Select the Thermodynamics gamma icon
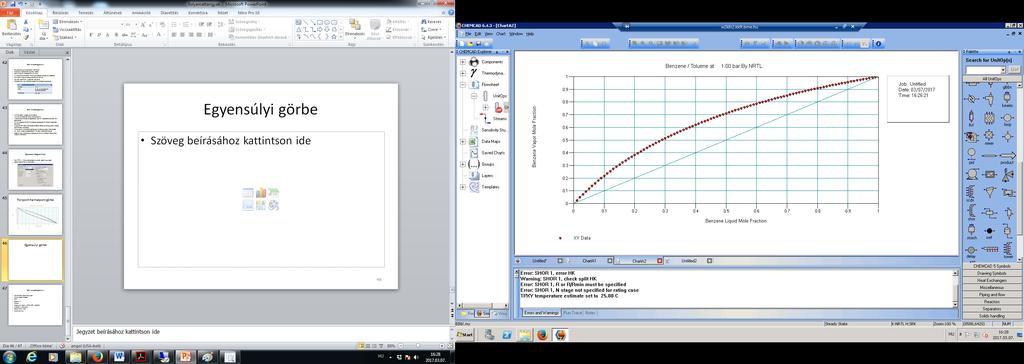 (474, 73)
